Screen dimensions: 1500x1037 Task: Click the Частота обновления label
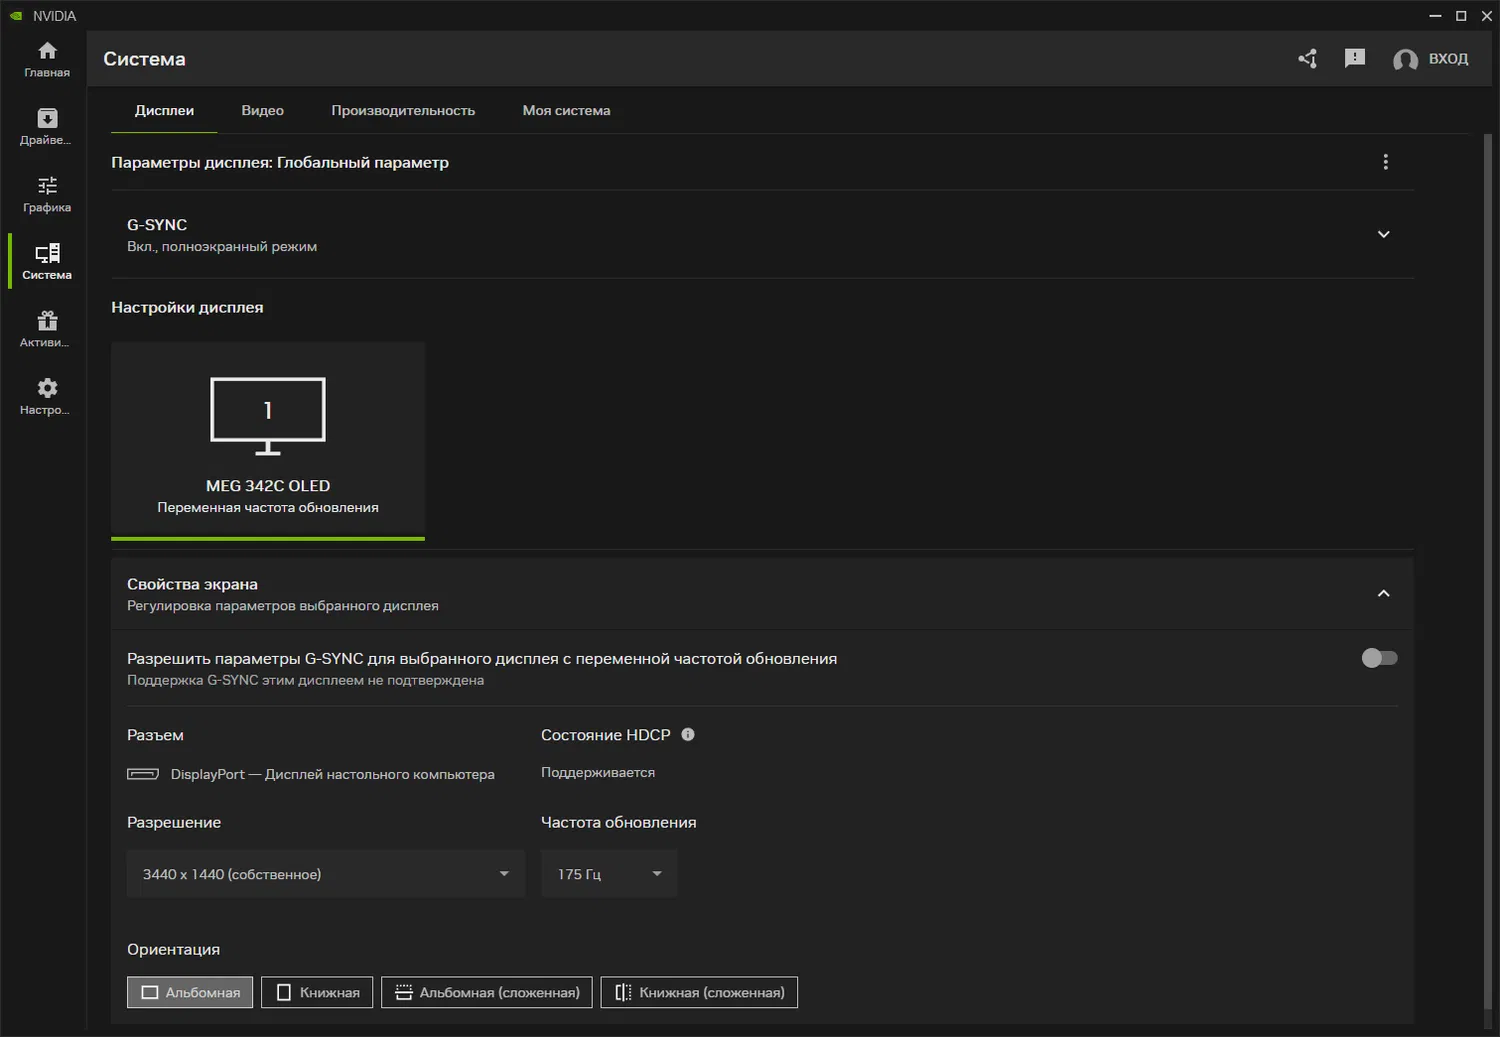[x=619, y=822]
